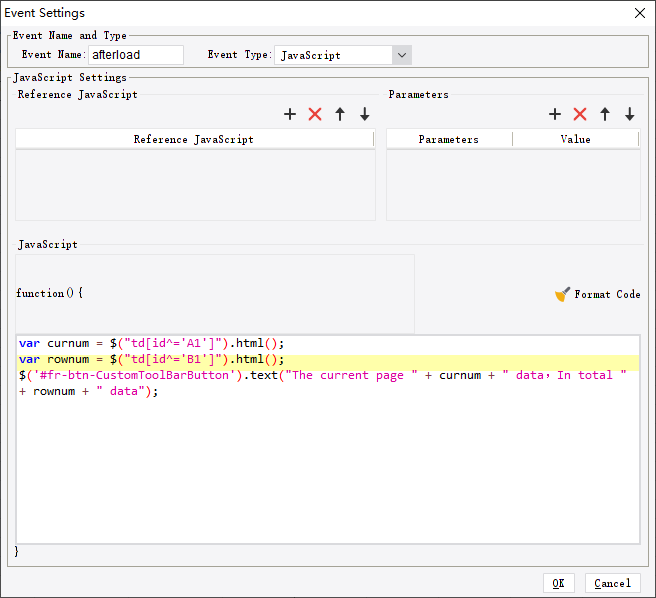Click the Event Name input field
The image size is (656, 598).
click(136, 55)
